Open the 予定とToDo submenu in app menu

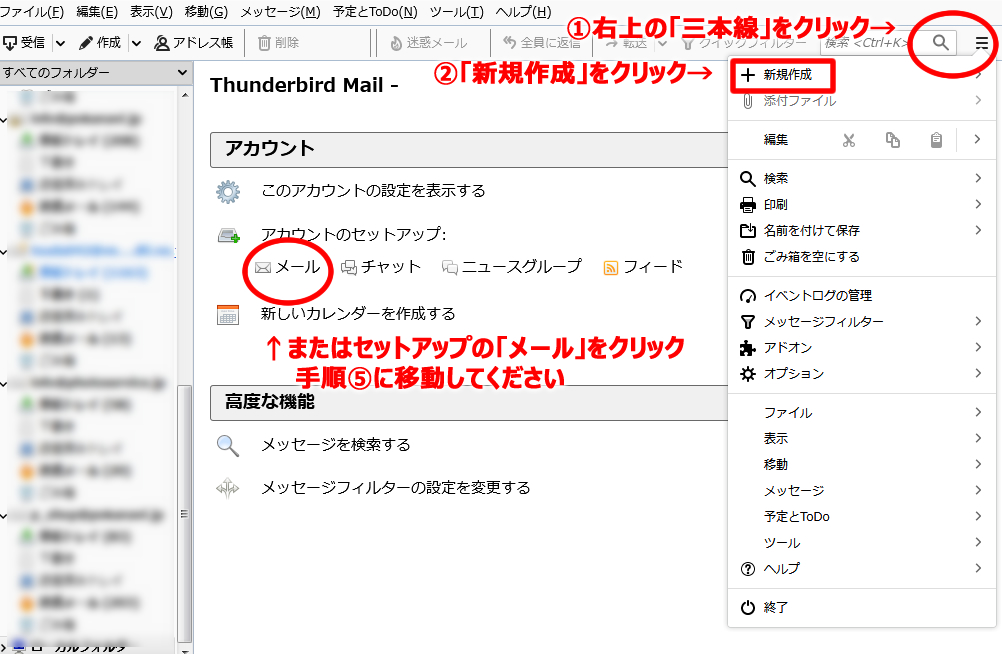(861, 517)
